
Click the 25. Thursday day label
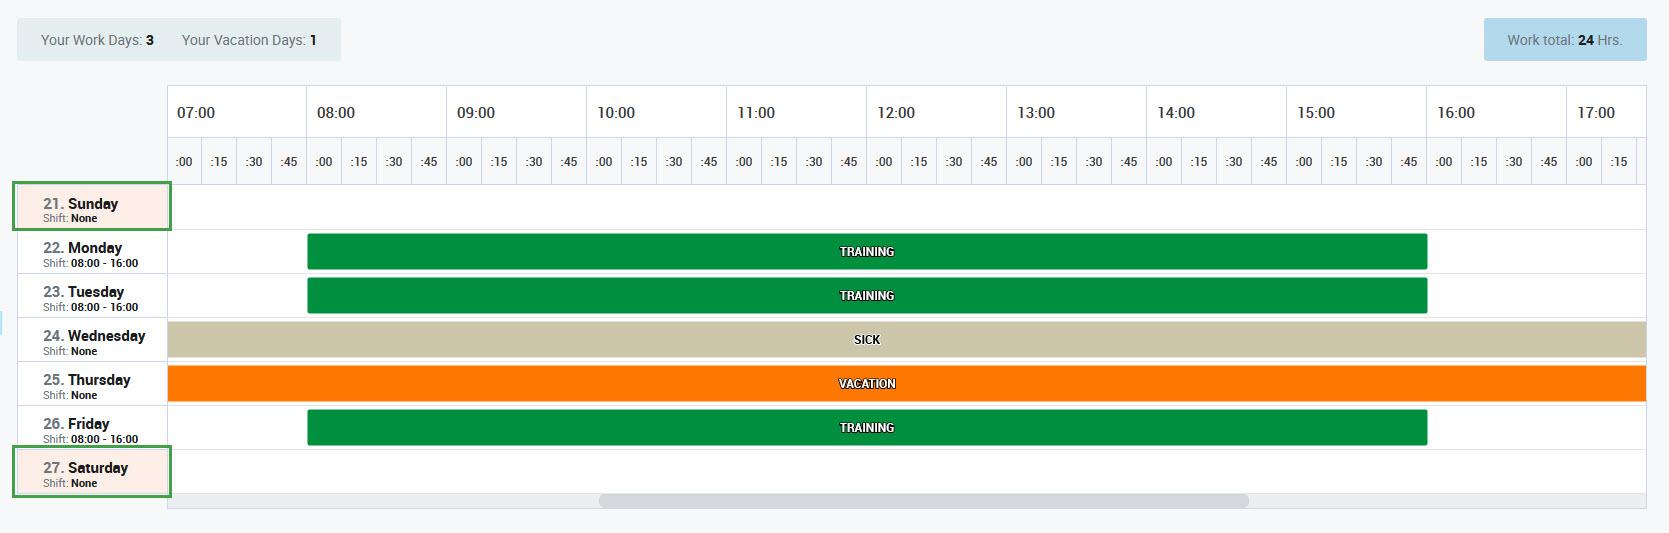(92, 384)
